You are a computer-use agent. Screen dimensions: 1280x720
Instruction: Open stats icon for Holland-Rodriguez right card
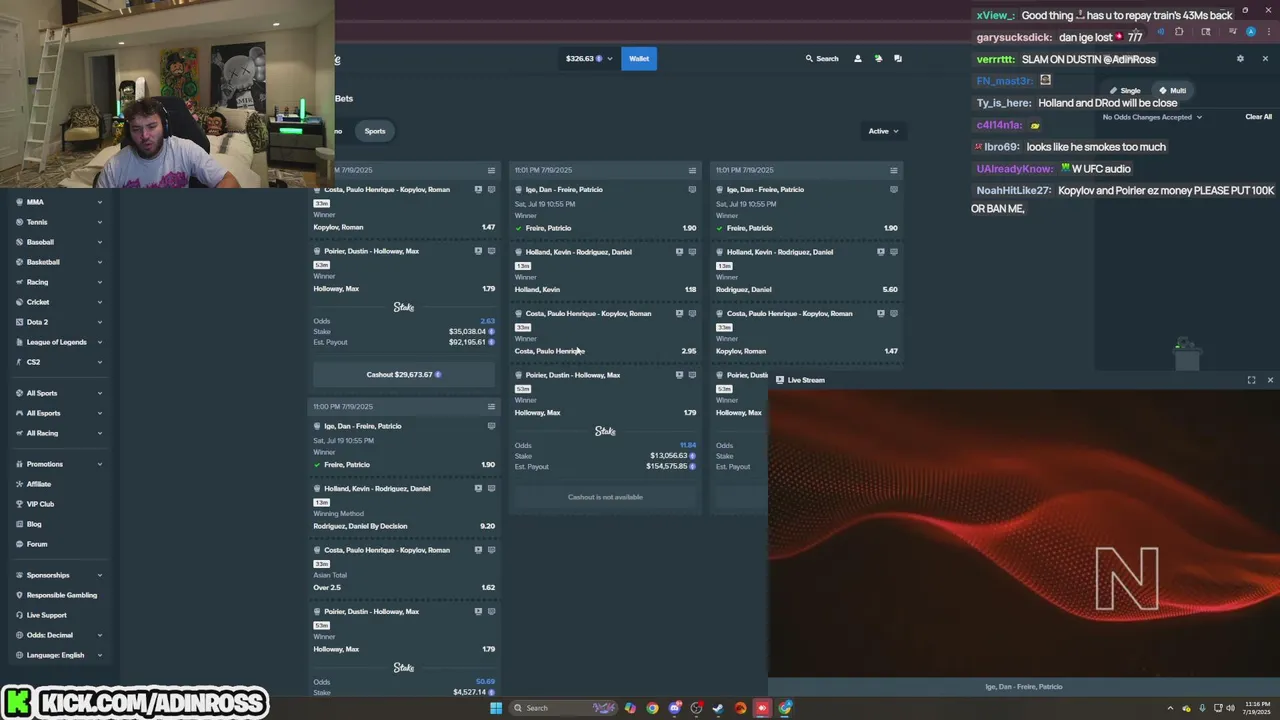pyautogui.click(x=894, y=252)
